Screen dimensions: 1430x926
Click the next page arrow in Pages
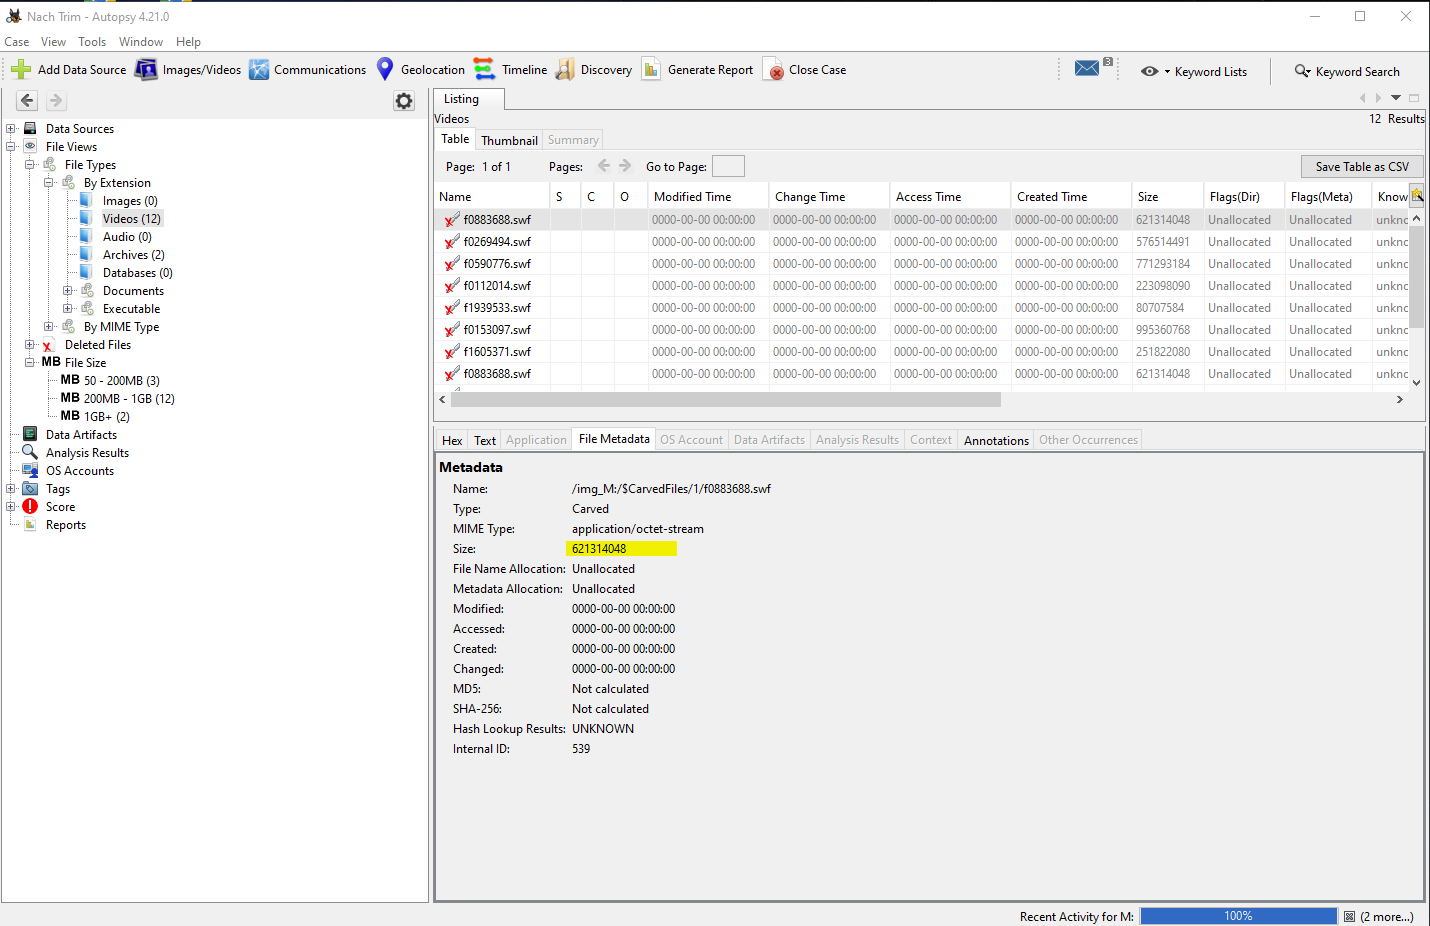click(625, 166)
